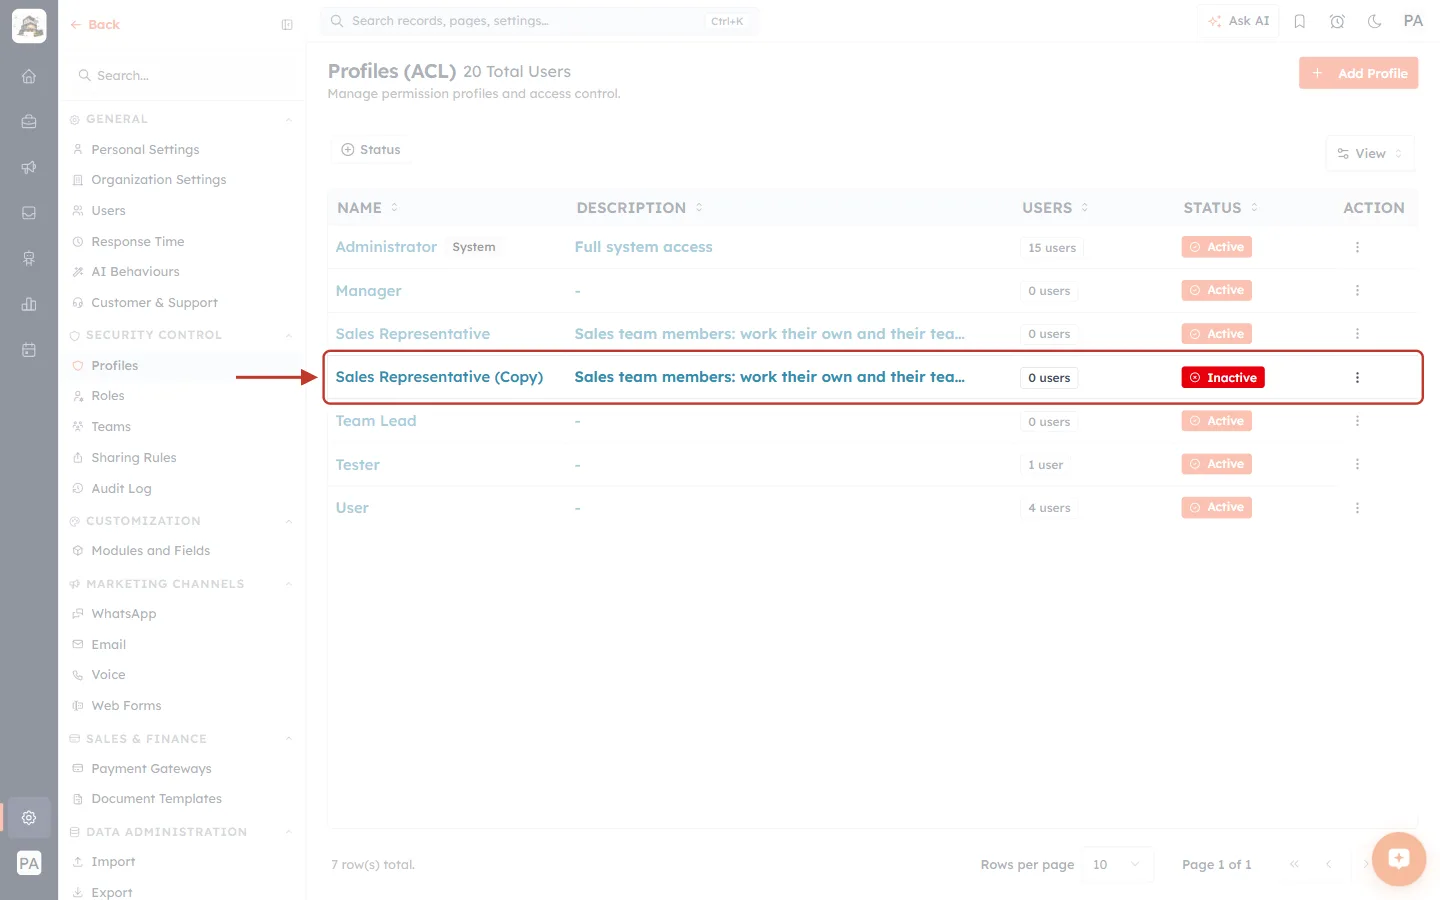The height and width of the screenshot is (900, 1440).
Task: Sort the table by USERS column
Action: (1056, 208)
